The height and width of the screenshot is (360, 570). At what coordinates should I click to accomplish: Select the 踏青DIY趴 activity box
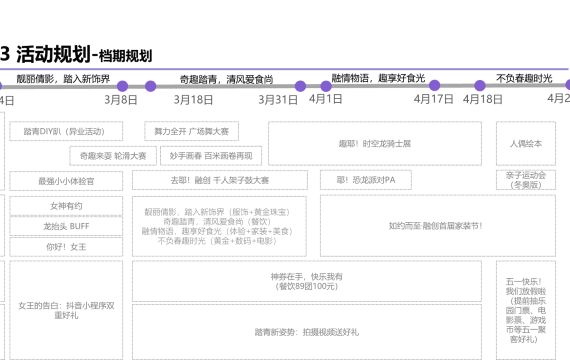[66, 131]
